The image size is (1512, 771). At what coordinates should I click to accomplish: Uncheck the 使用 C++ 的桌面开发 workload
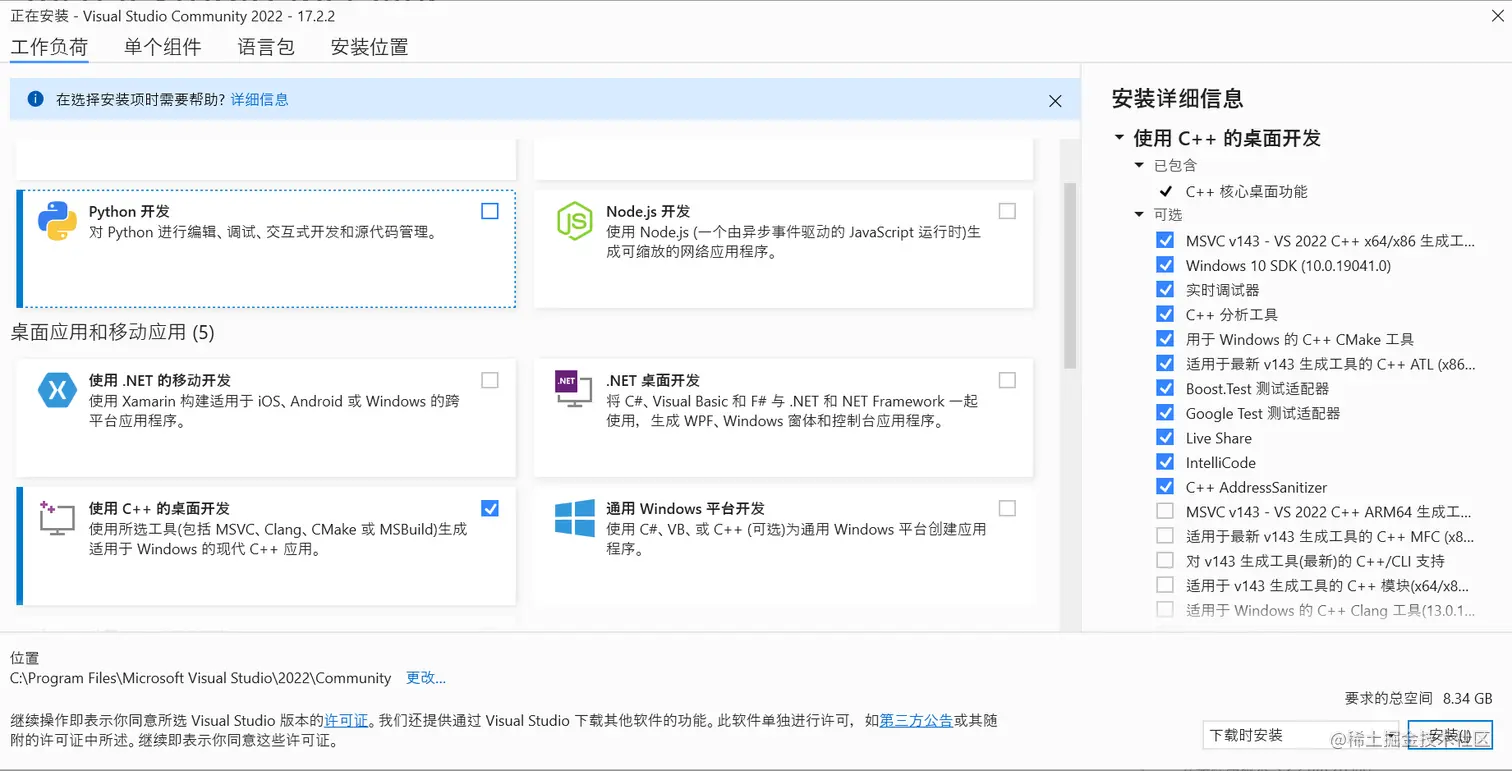click(x=489, y=508)
